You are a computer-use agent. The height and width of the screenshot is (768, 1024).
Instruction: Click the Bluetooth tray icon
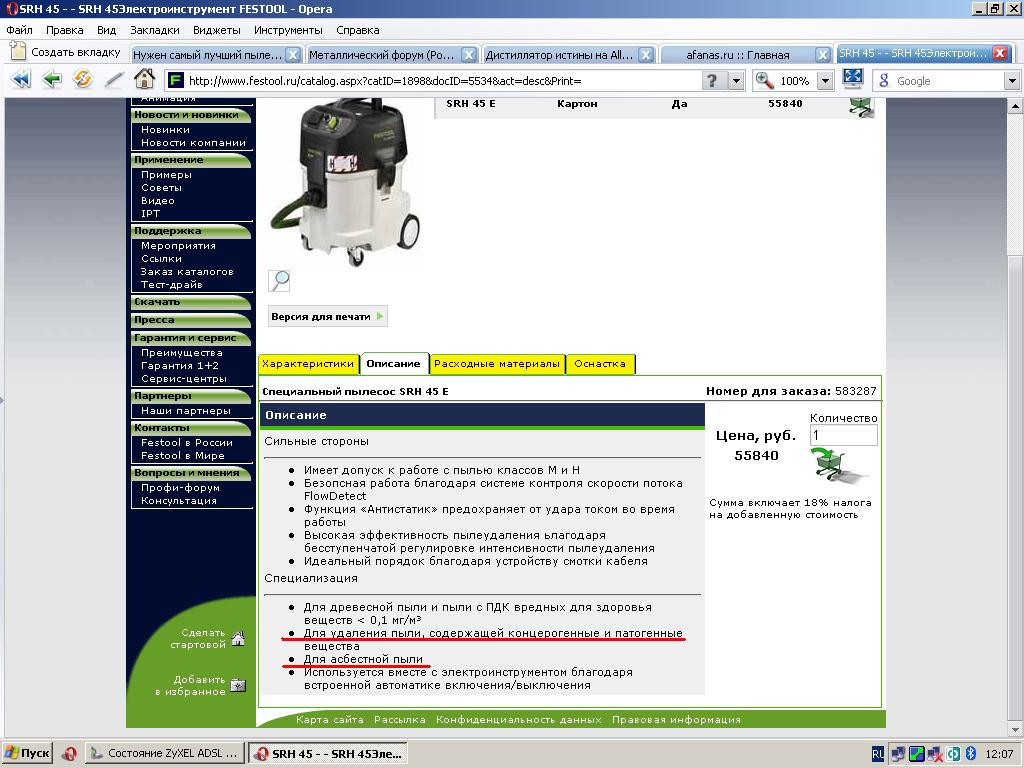(x=970, y=754)
